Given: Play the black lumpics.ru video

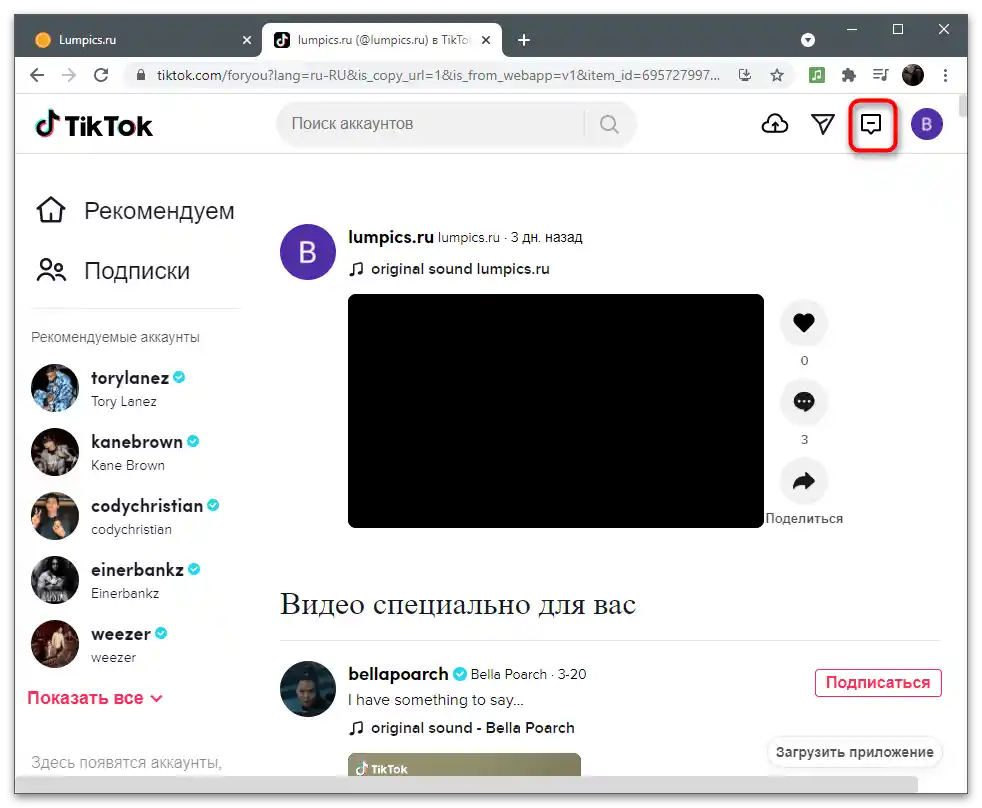Looking at the screenshot, I should click(556, 411).
